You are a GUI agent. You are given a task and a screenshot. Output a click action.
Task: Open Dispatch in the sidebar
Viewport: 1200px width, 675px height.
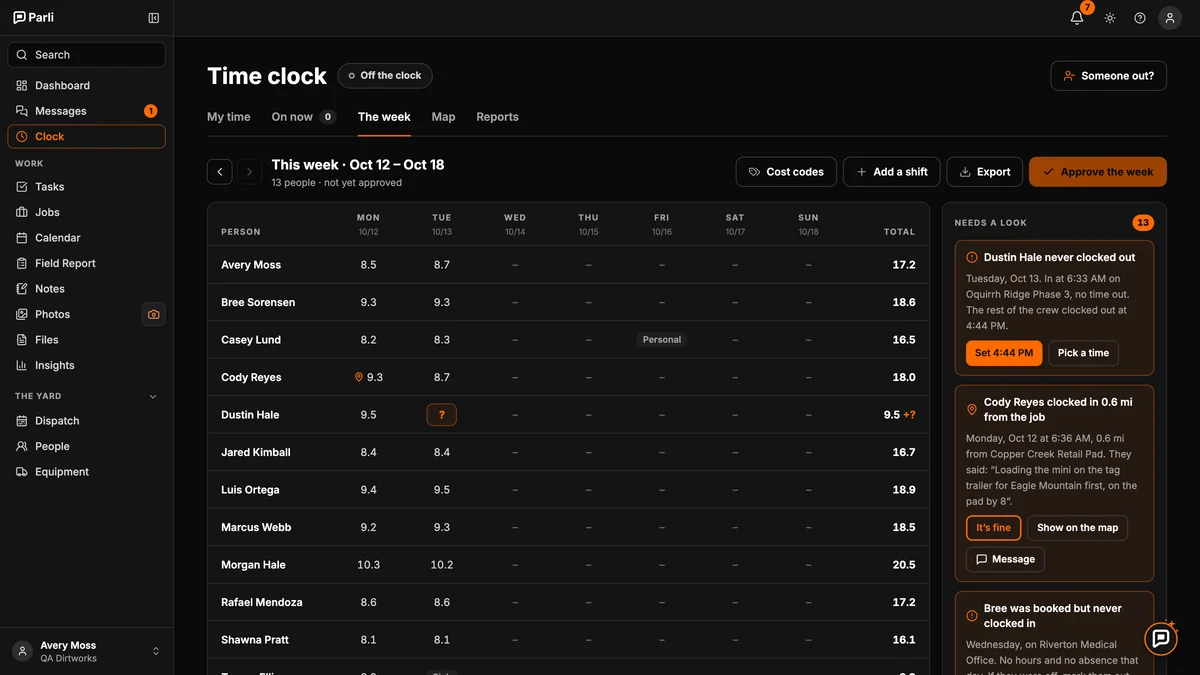[x=87, y=421]
